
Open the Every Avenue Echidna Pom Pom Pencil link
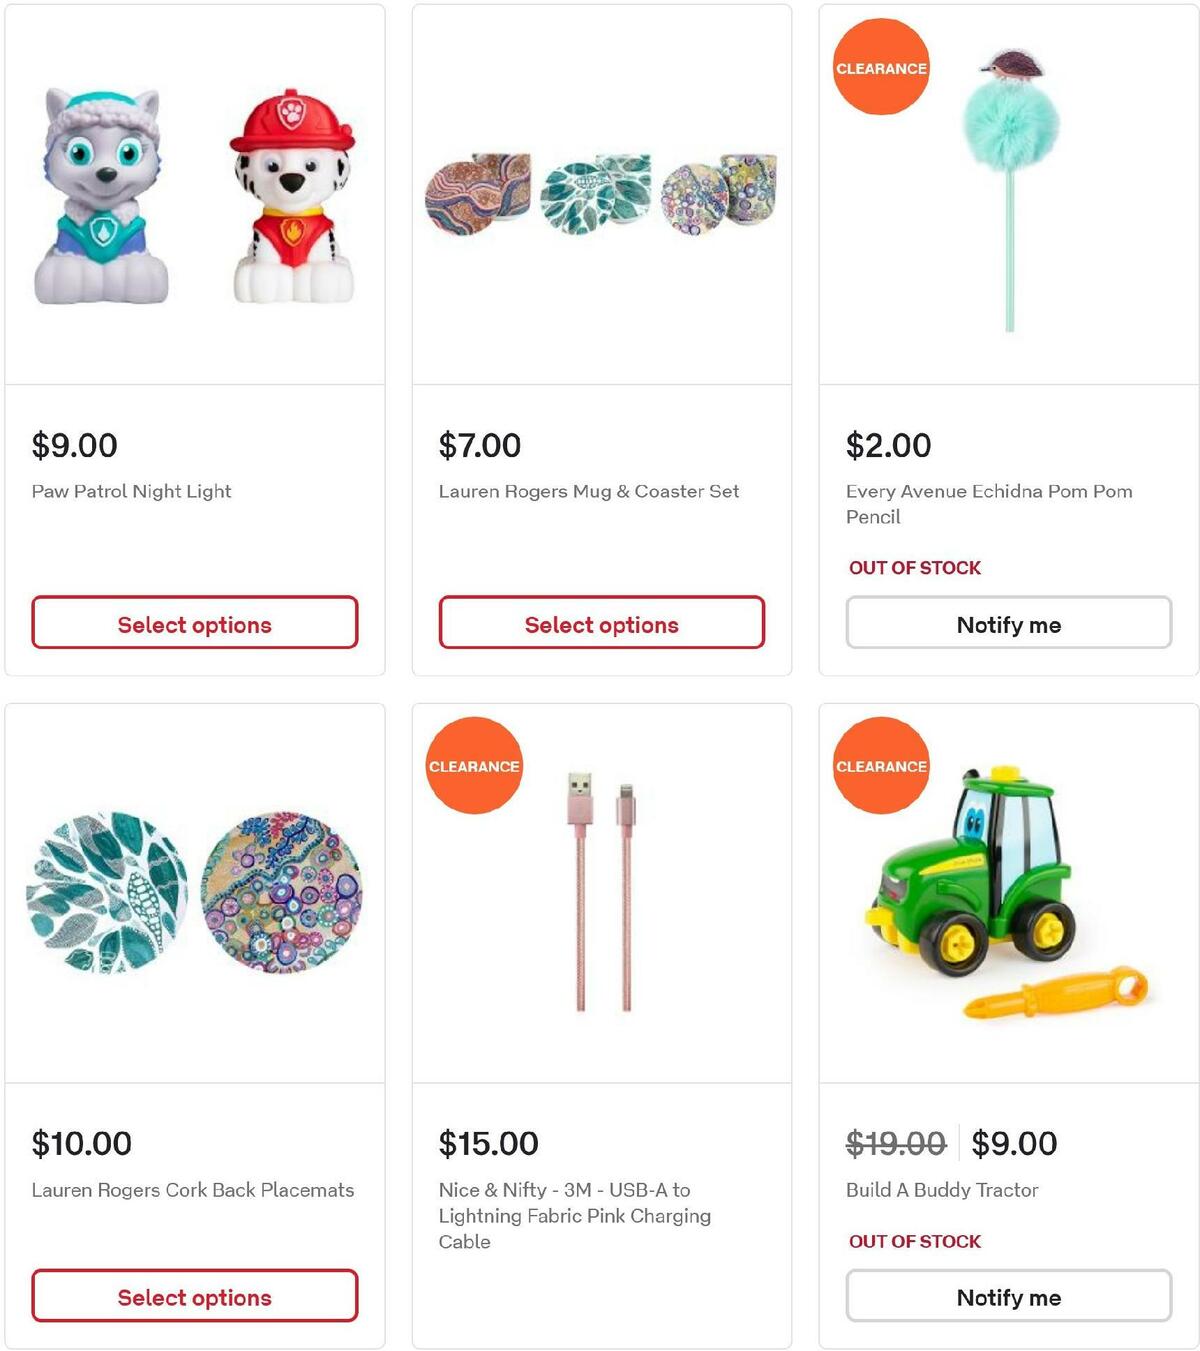coord(988,504)
